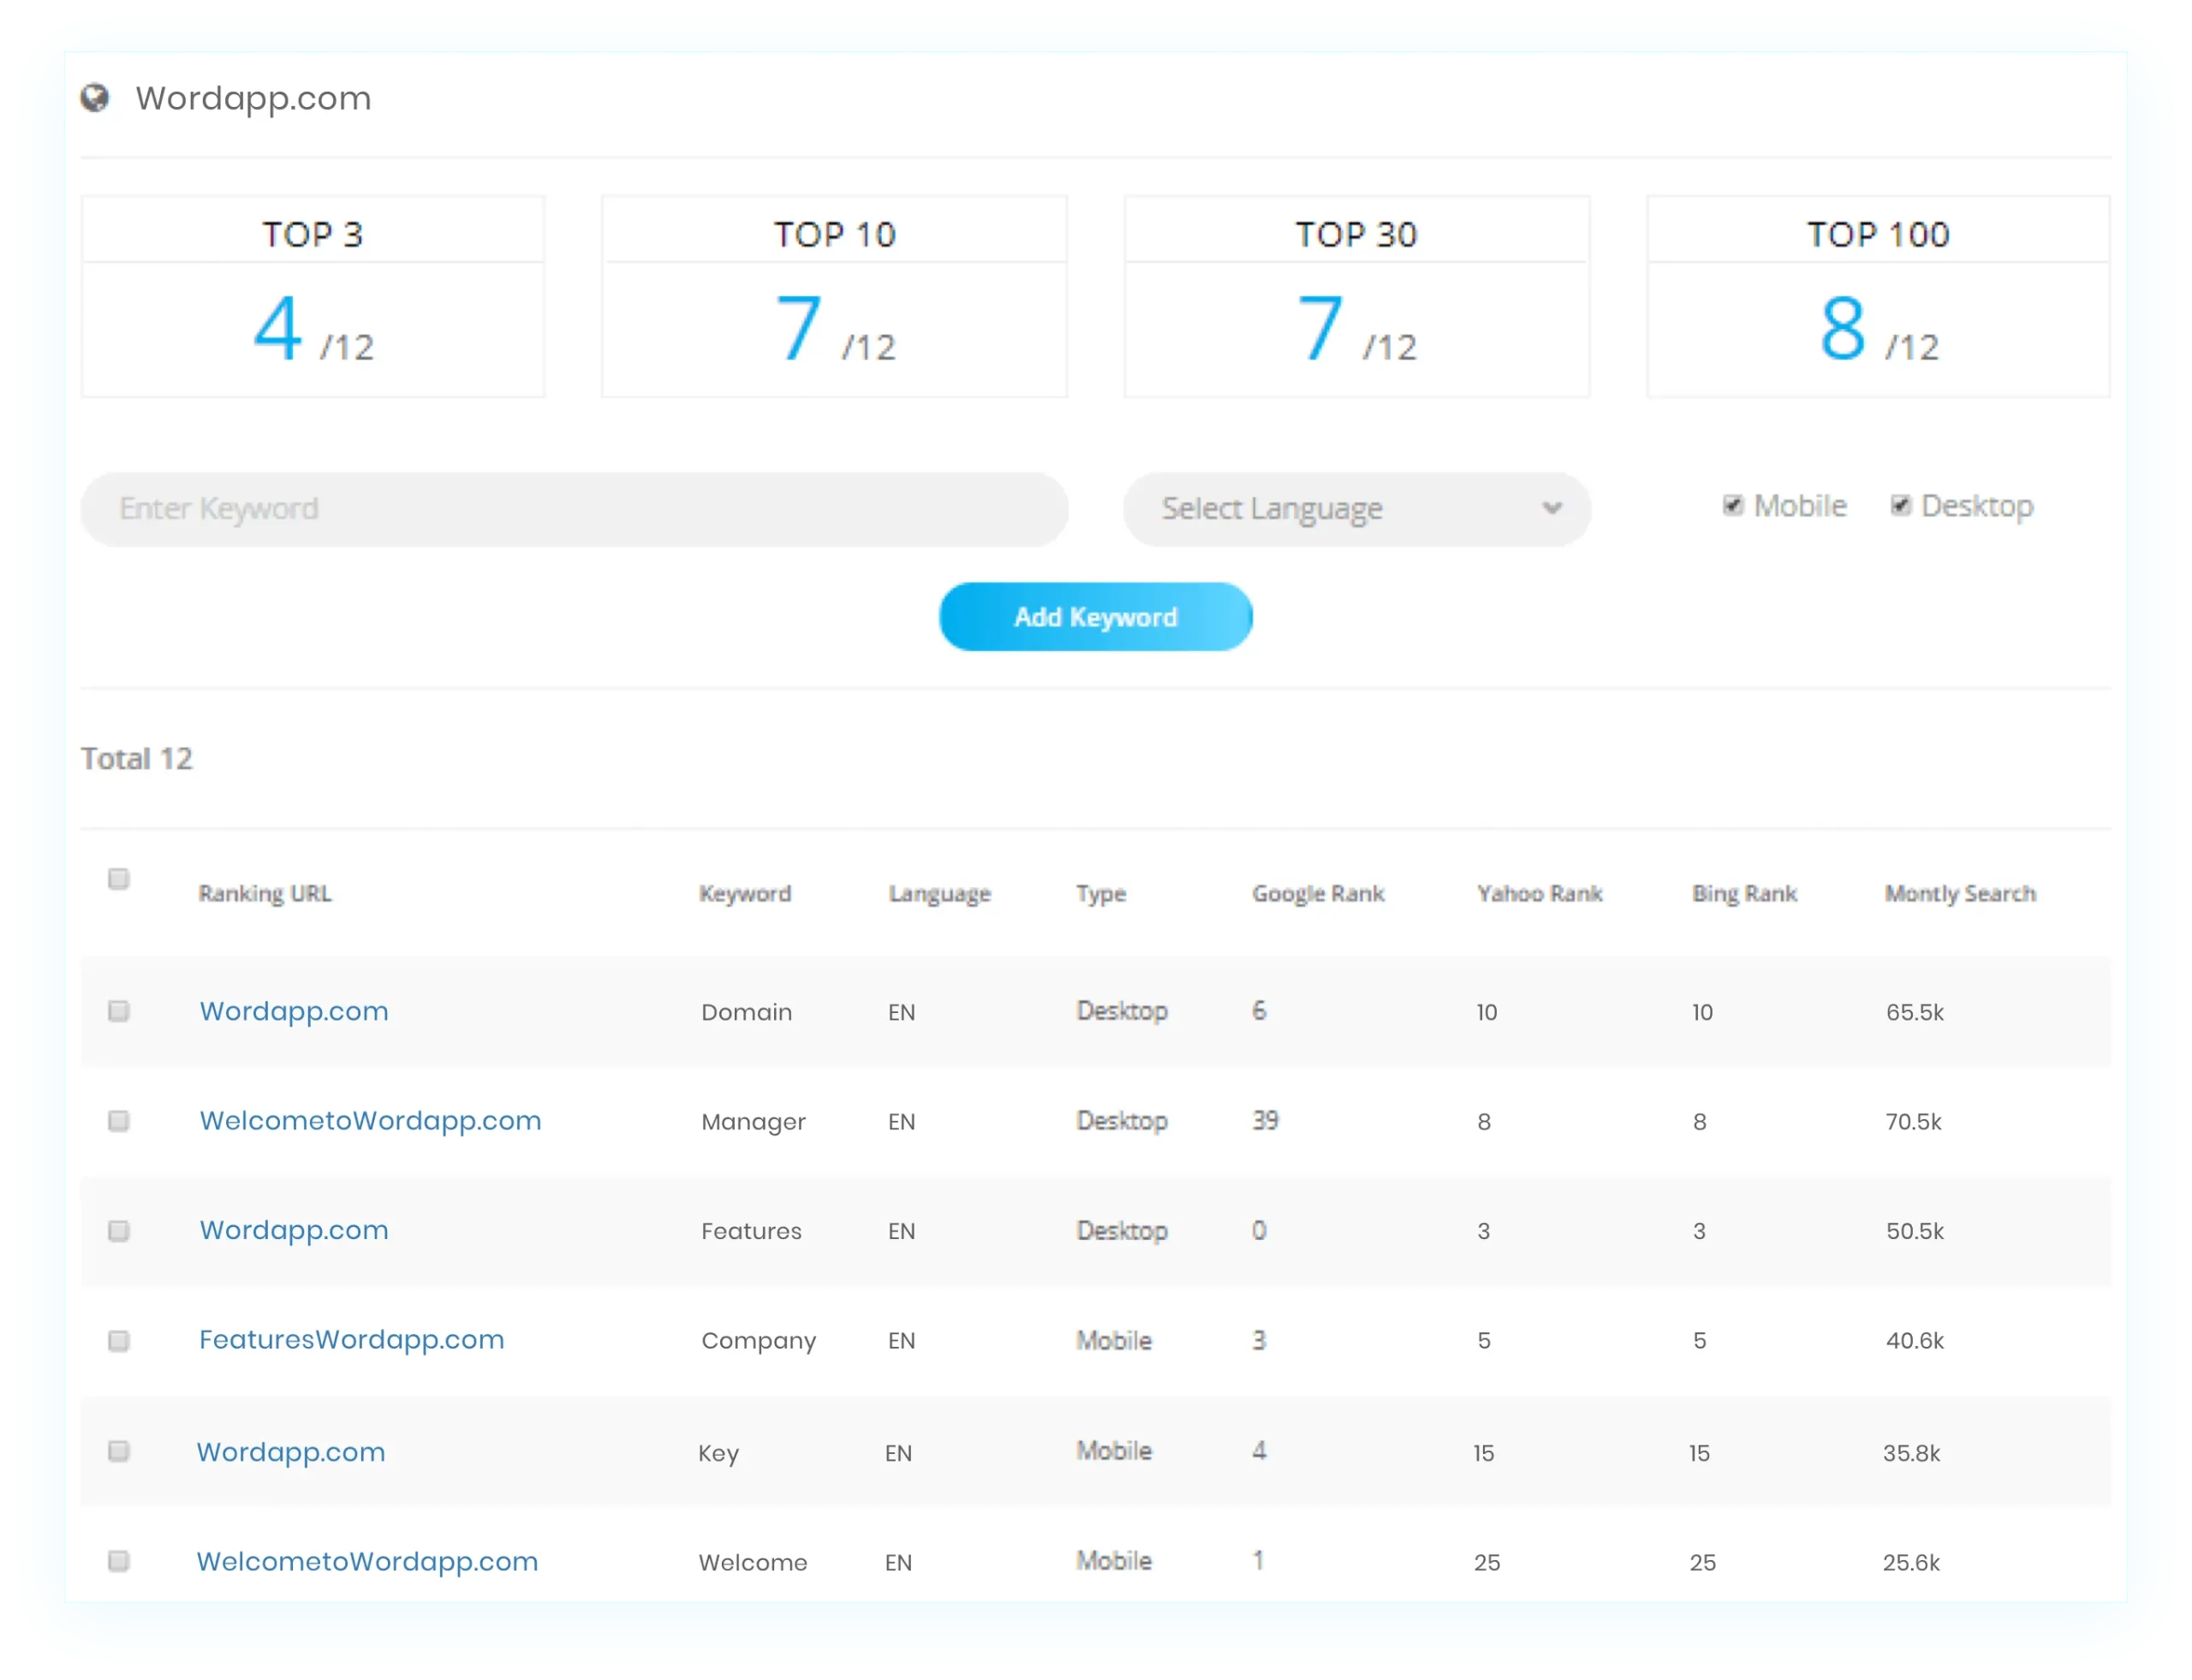Select the checkbox for the Key keyword row

(119, 1451)
